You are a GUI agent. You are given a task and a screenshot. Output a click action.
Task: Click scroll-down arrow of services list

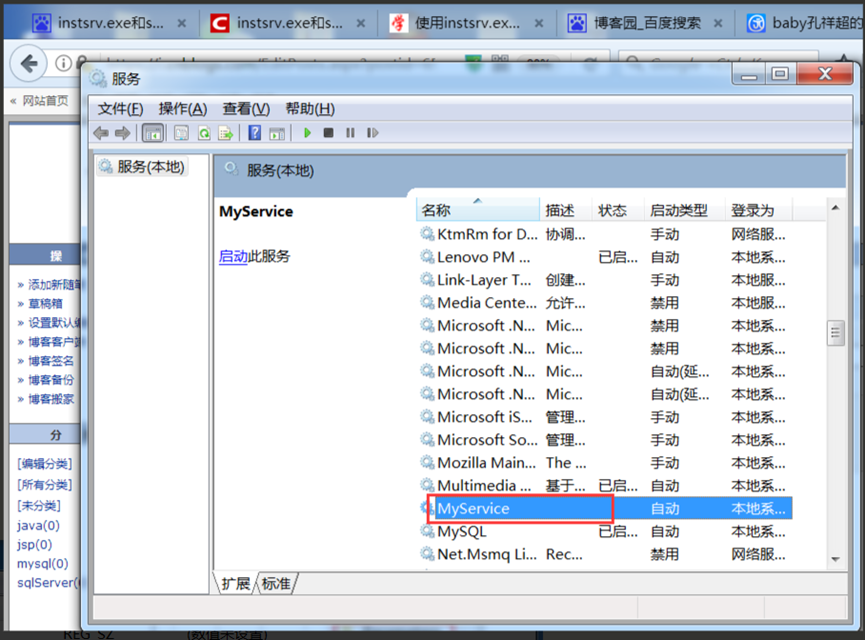tap(835, 559)
